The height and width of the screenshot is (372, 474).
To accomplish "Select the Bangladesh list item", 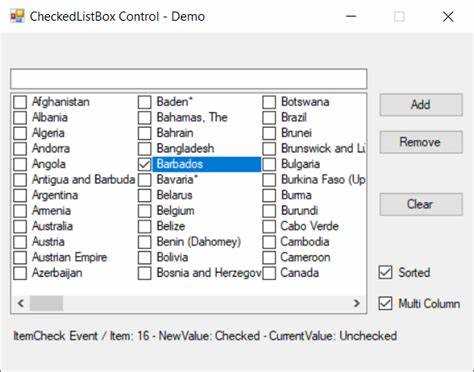I will coord(185,149).
